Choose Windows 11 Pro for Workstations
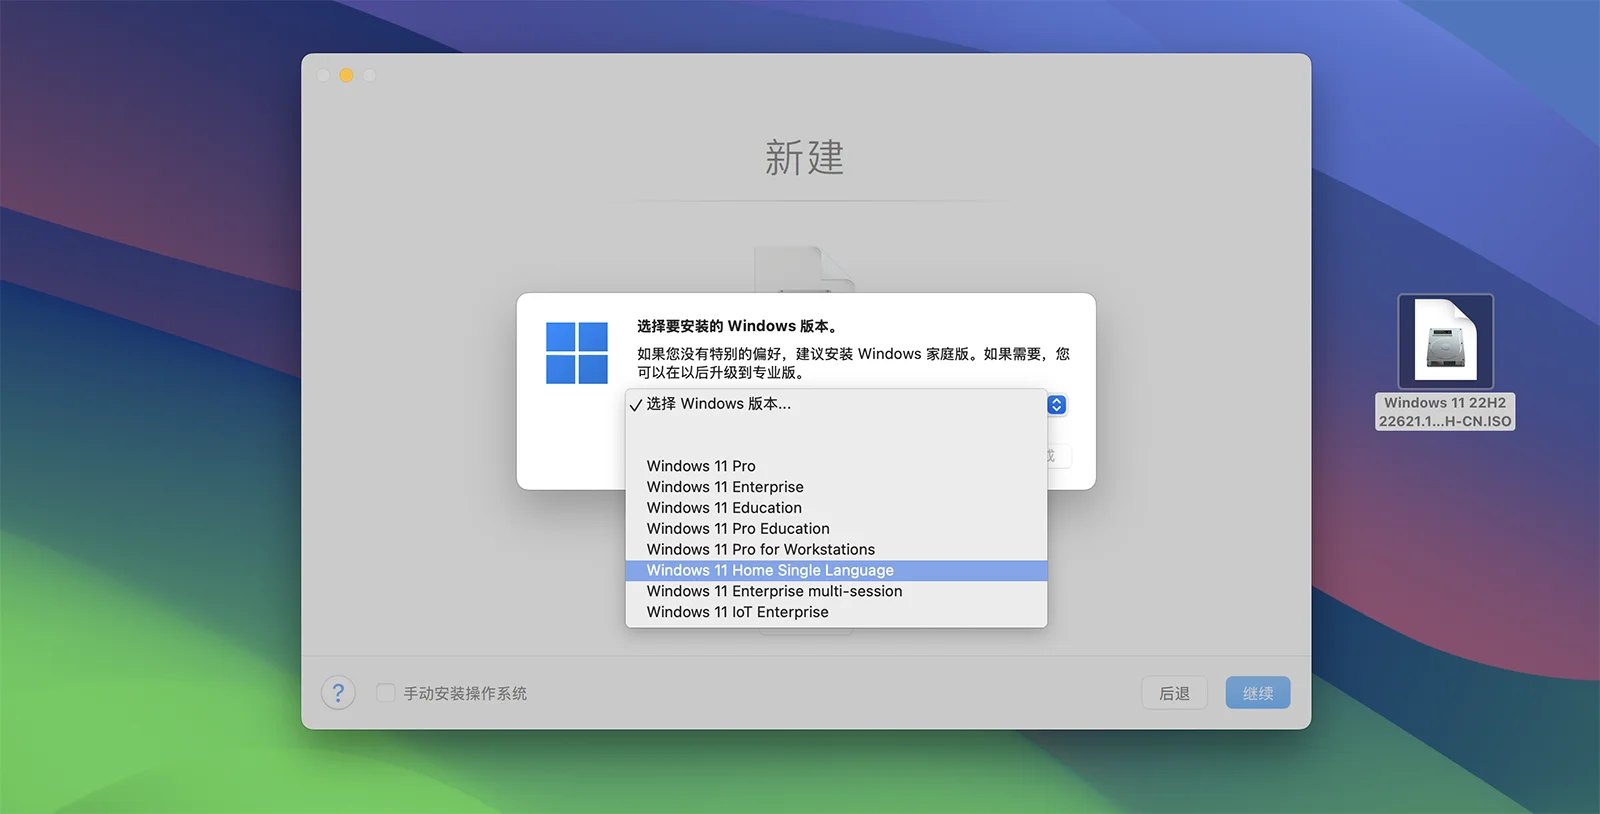Viewport: 1600px width, 814px height. point(836,550)
